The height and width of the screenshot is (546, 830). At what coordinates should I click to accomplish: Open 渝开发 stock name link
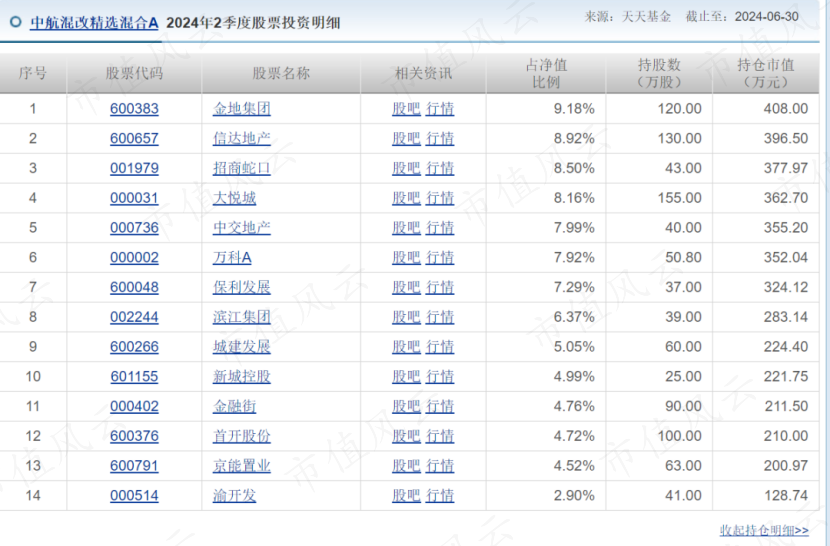pos(234,495)
